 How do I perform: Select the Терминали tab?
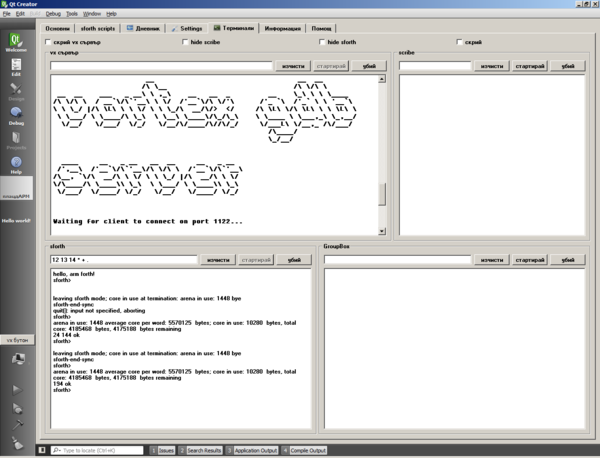(x=233, y=28)
